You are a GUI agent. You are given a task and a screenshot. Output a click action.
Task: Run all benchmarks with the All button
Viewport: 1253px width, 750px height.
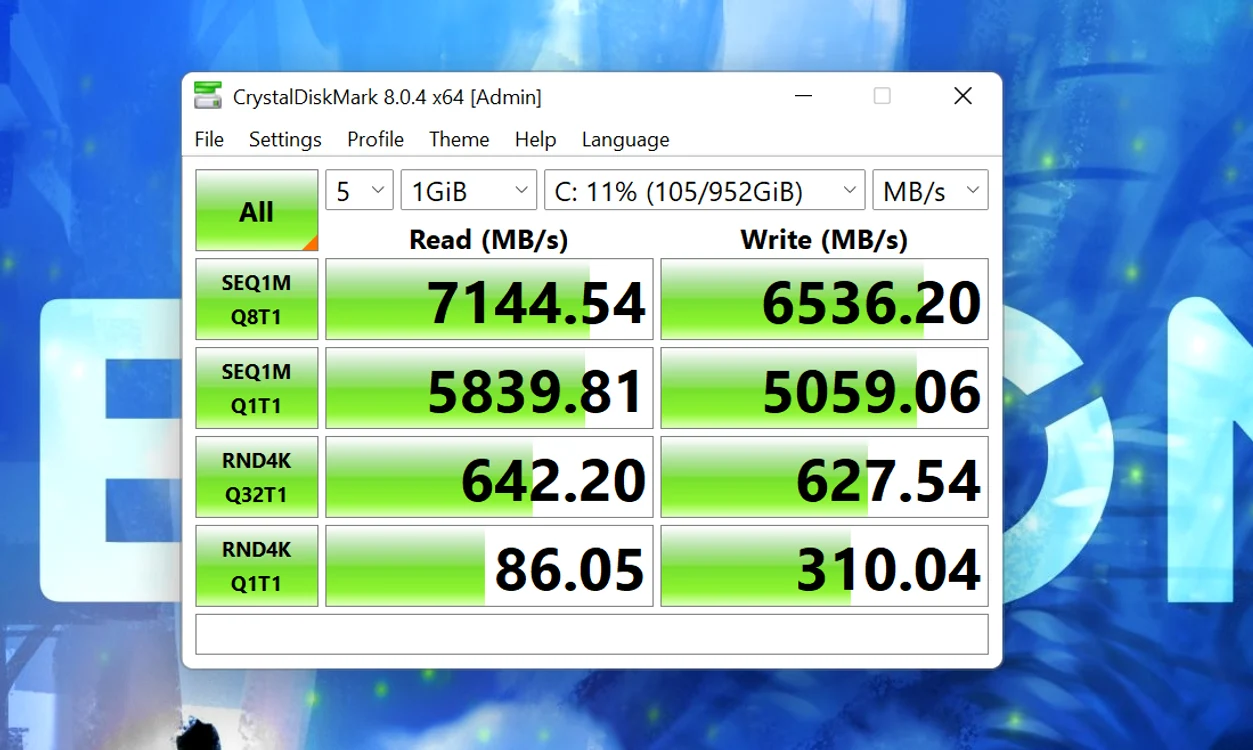pyautogui.click(x=257, y=210)
